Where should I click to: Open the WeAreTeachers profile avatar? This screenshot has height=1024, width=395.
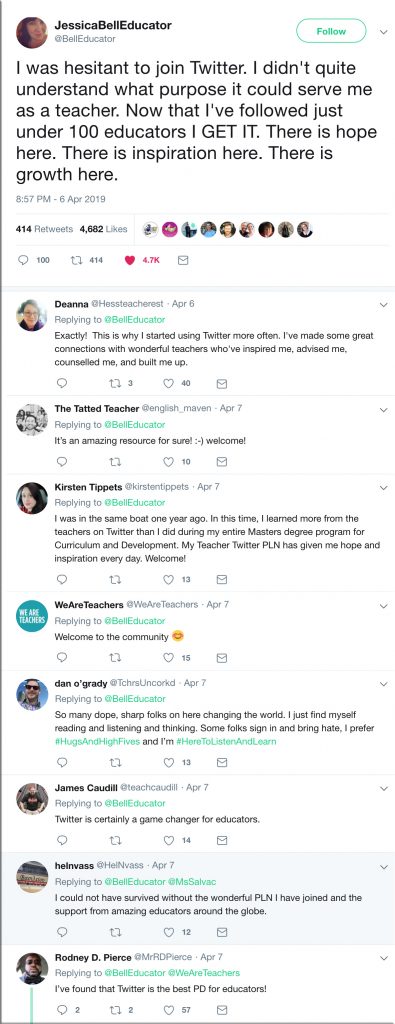tap(31, 617)
